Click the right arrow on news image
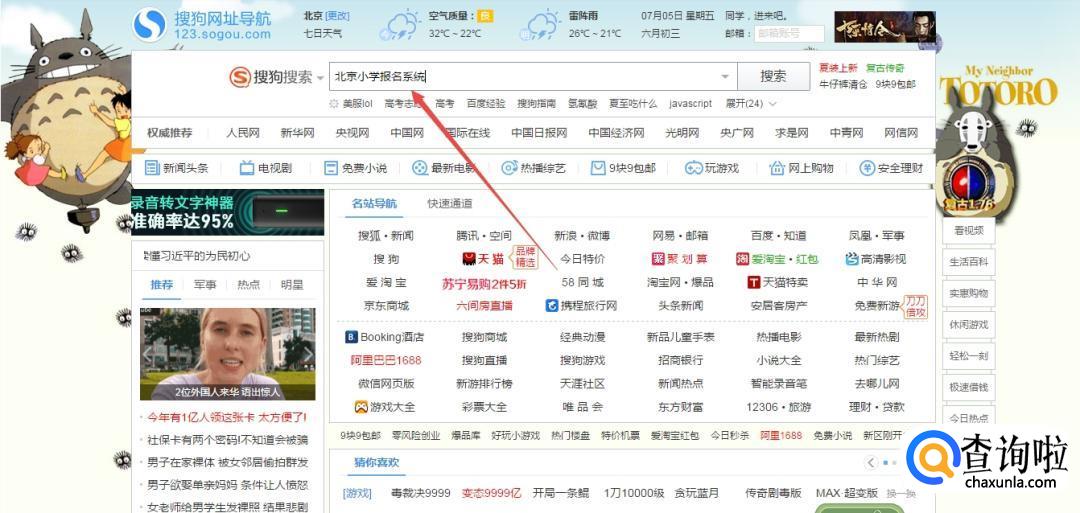This screenshot has width=1080, height=513. [308, 355]
